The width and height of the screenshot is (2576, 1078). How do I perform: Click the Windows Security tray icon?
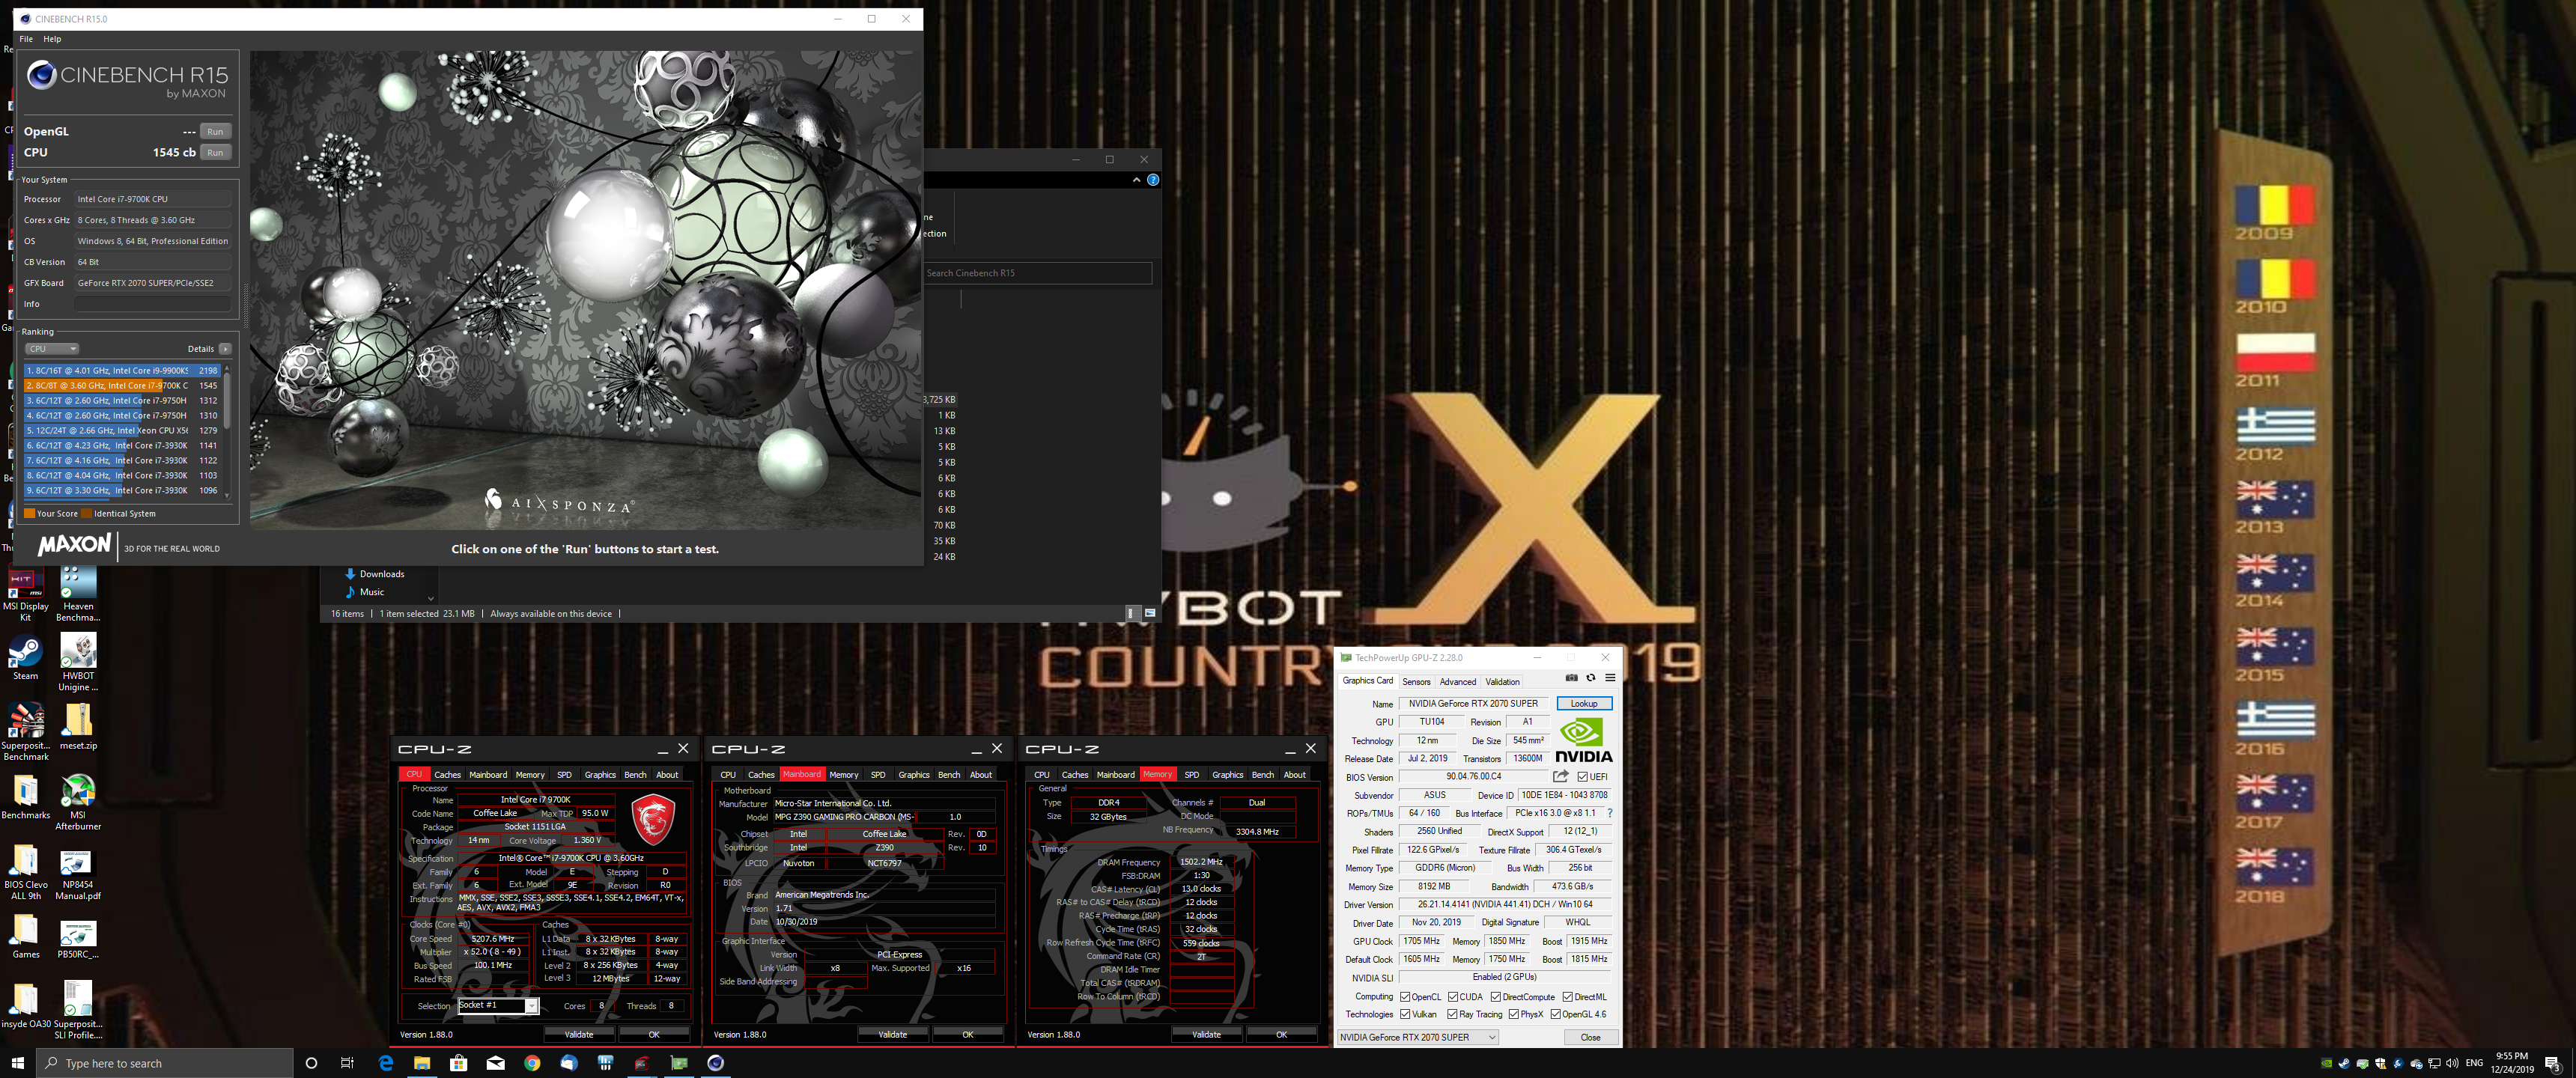coord(2380,1063)
